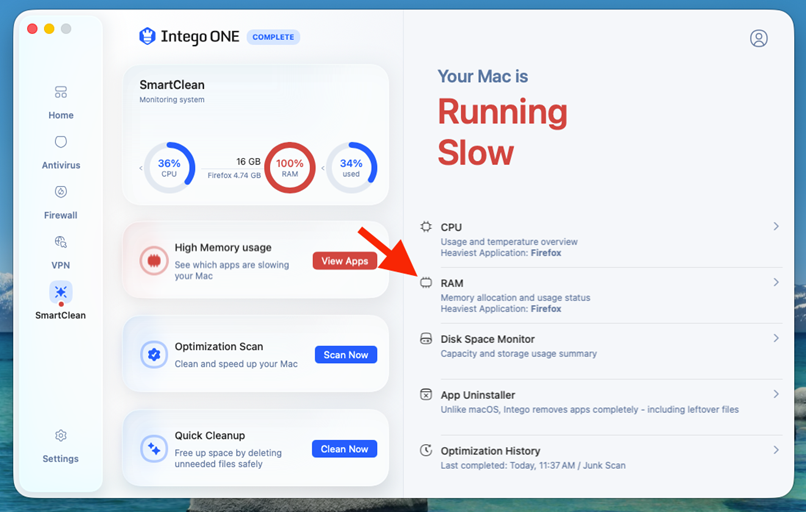Image resolution: width=806 pixels, height=512 pixels.
Task: Click the 34% used disk gauge
Action: (x=352, y=168)
